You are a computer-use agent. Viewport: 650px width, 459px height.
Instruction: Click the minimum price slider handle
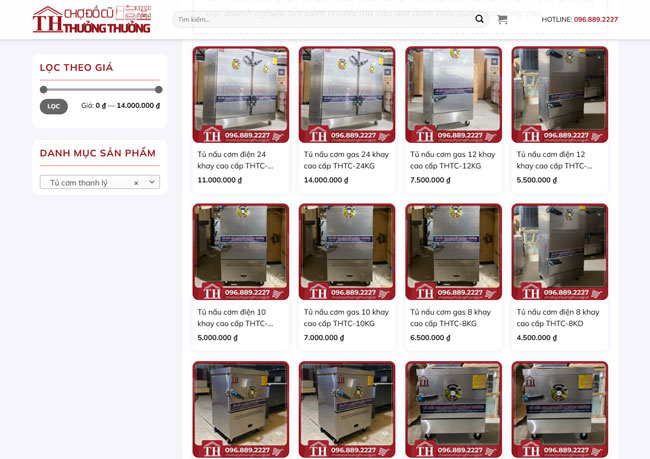pos(43,89)
